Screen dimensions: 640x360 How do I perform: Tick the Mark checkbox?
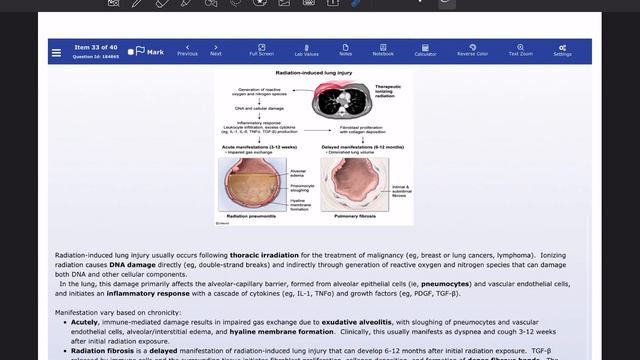[x=131, y=52]
